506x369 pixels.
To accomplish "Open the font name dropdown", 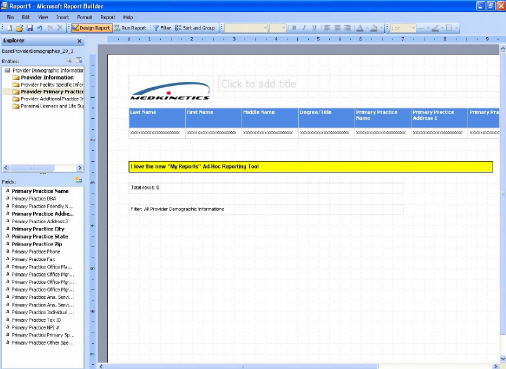I will pyautogui.click(x=246, y=28).
